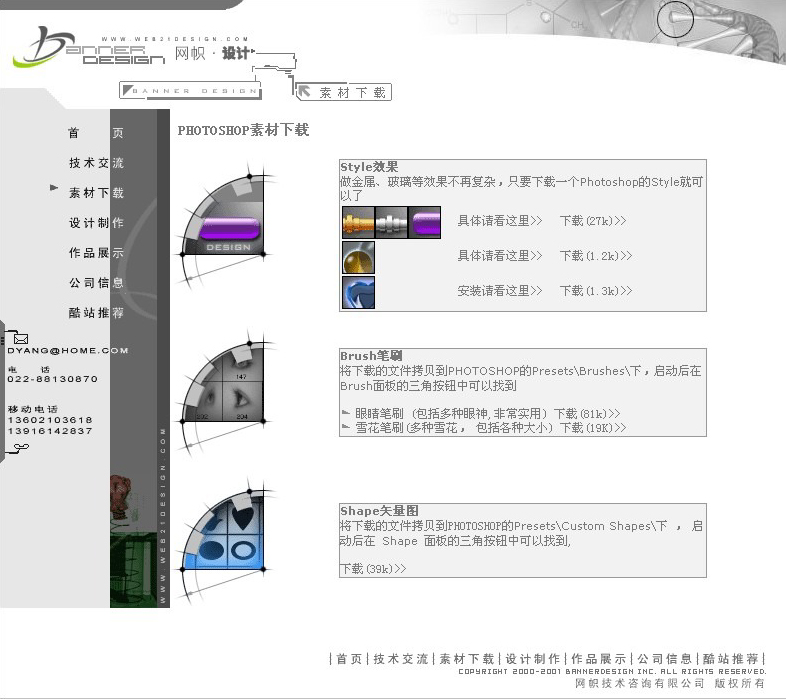Click 首页 in the footer navigation
Image resolution: width=786 pixels, height=700 pixels.
point(349,659)
